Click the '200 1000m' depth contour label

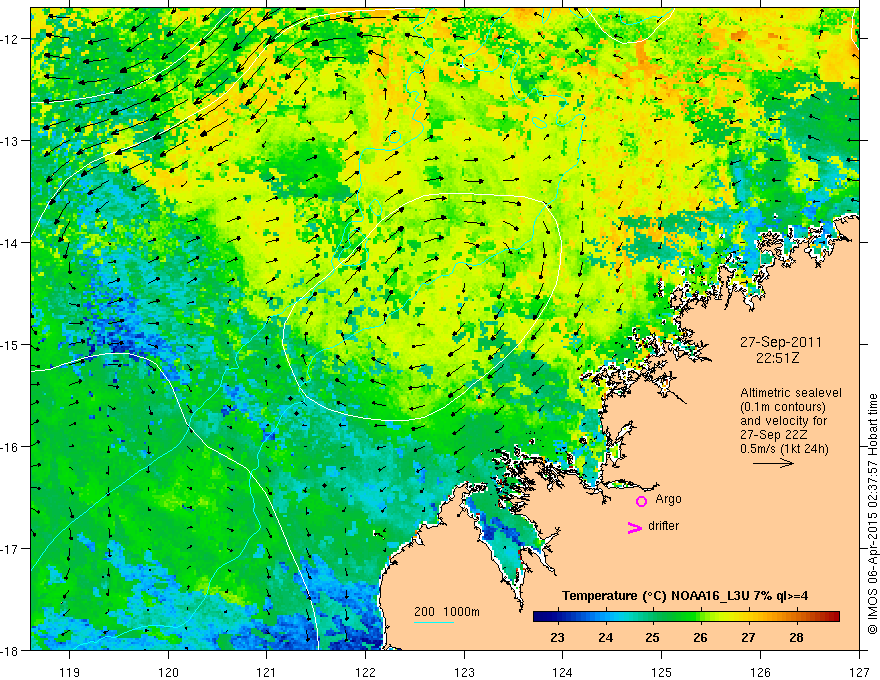point(447,612)
